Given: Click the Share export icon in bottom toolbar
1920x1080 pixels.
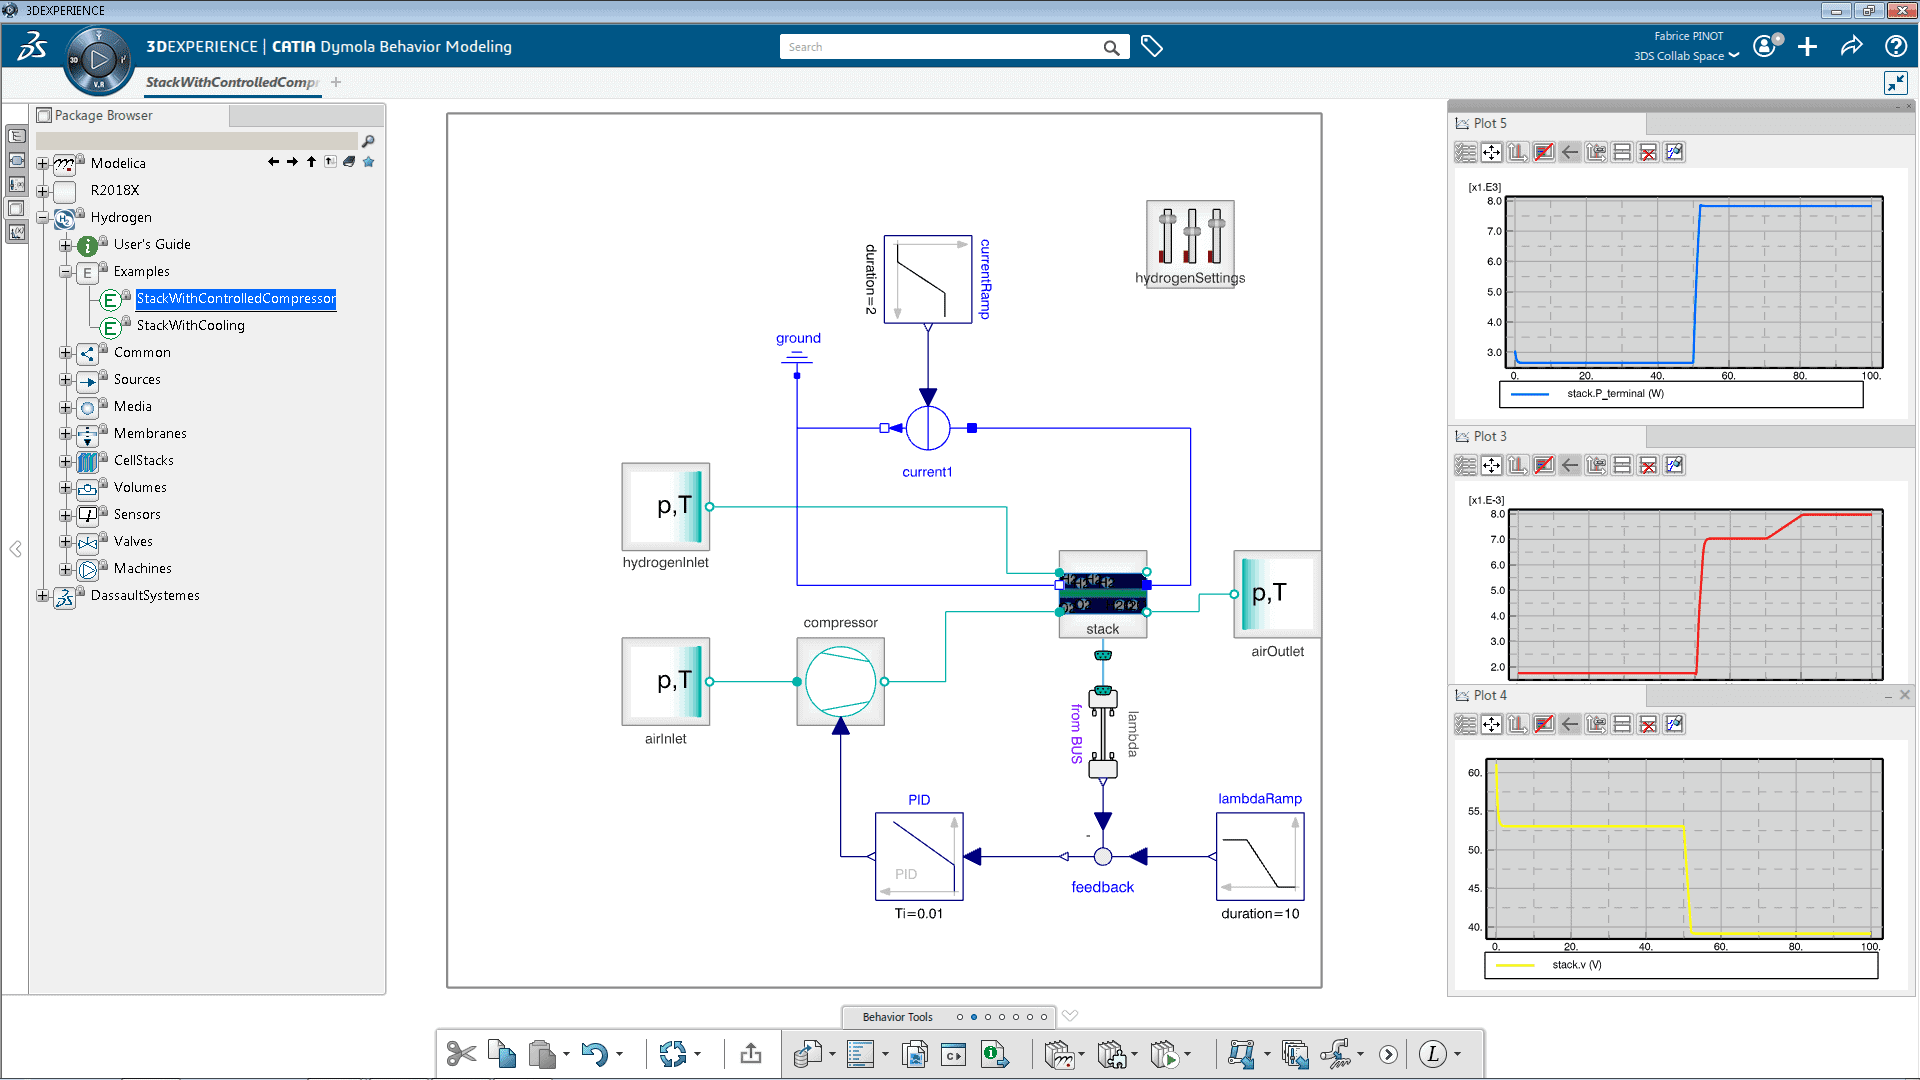Looking at the screenshot, I should (751, 1054).
